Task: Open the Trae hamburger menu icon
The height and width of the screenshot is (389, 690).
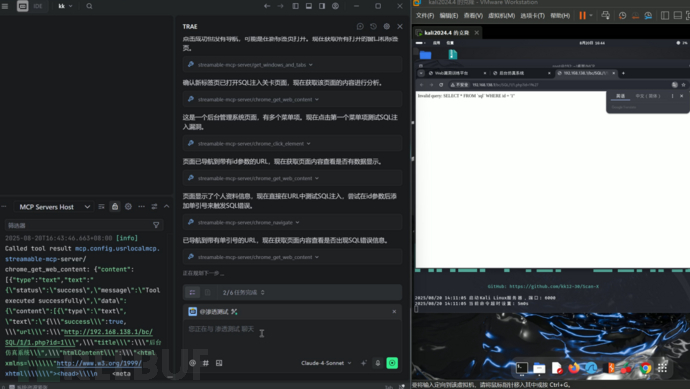Action: 5,6
